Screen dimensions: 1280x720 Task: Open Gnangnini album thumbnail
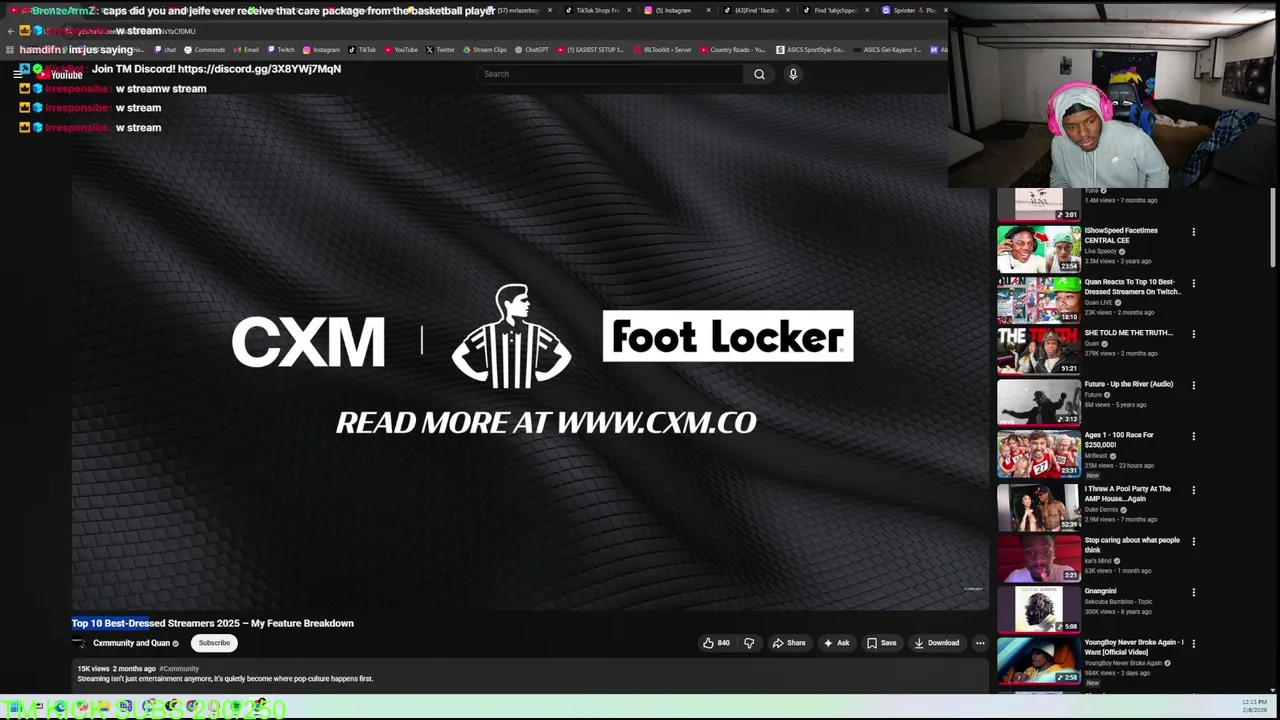coord(1038,609)
